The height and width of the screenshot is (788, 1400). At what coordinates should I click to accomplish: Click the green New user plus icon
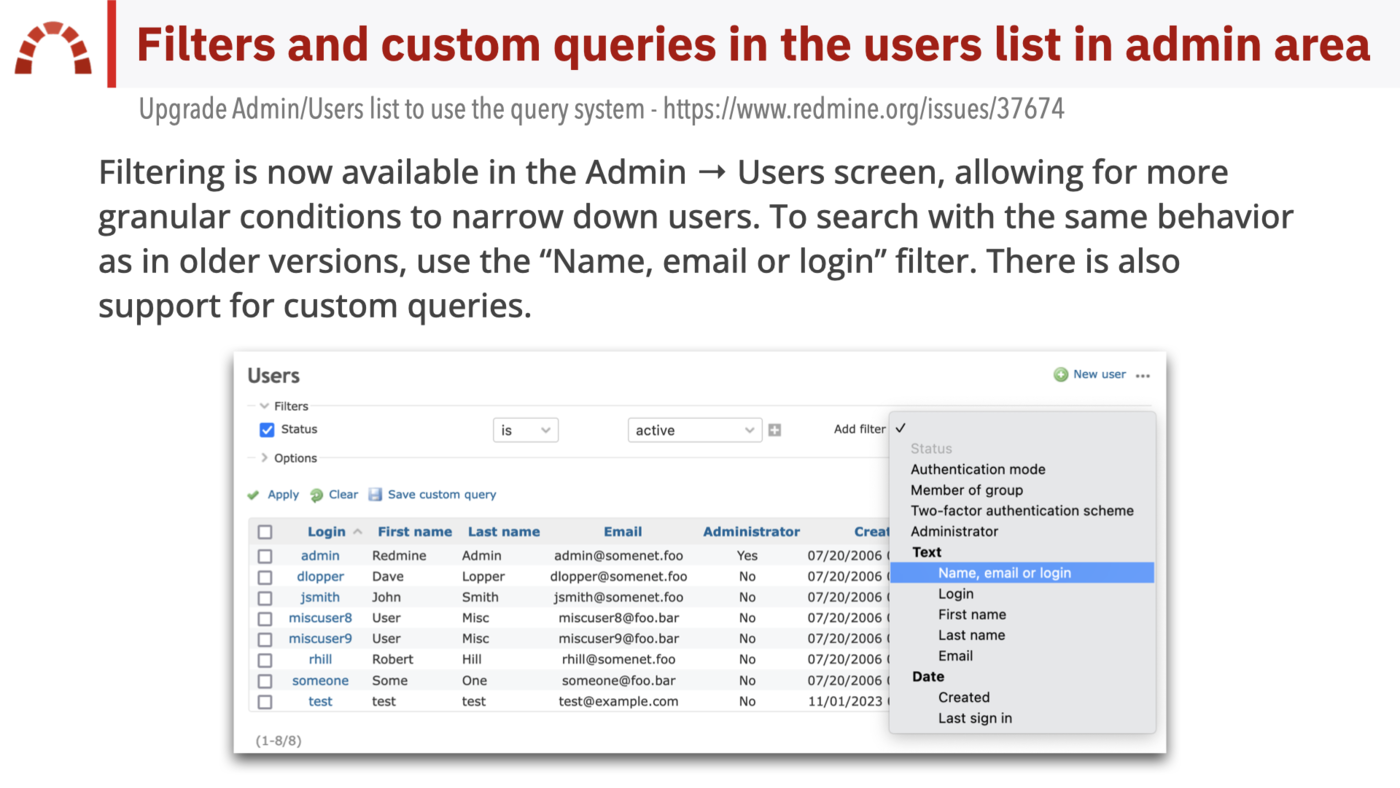point(1059,374)
